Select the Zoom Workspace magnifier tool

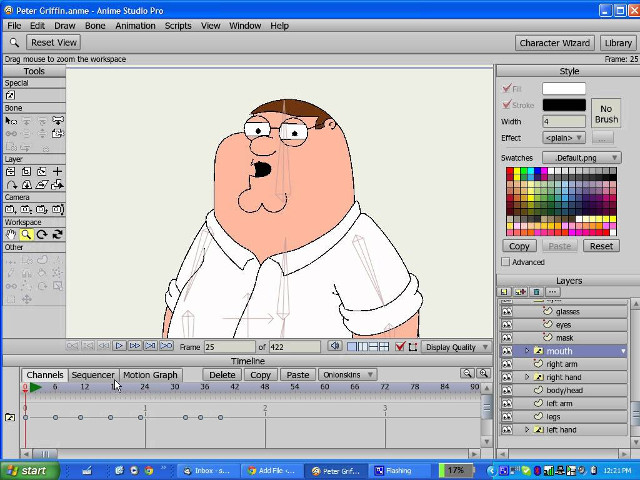pyautogui.click(x=26, y=235)
